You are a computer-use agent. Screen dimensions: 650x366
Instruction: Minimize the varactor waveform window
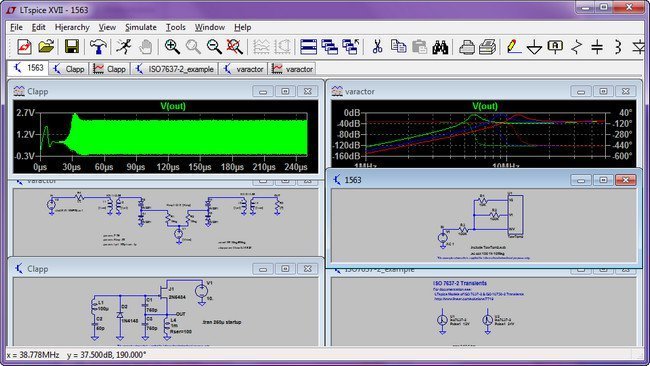581,91
